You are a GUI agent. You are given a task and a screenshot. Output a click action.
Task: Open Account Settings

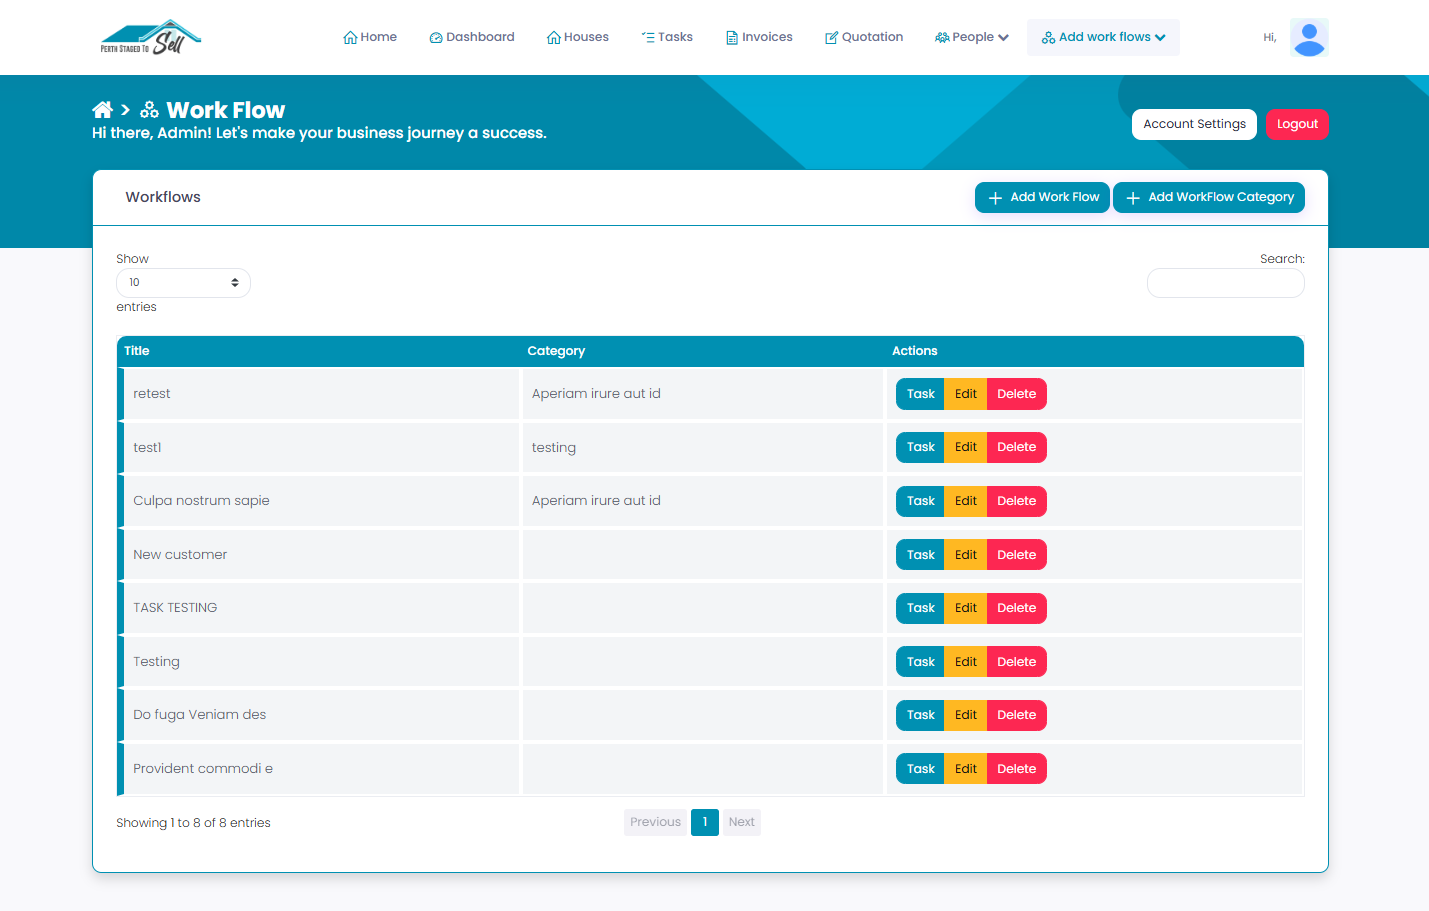coord(1194,124)
